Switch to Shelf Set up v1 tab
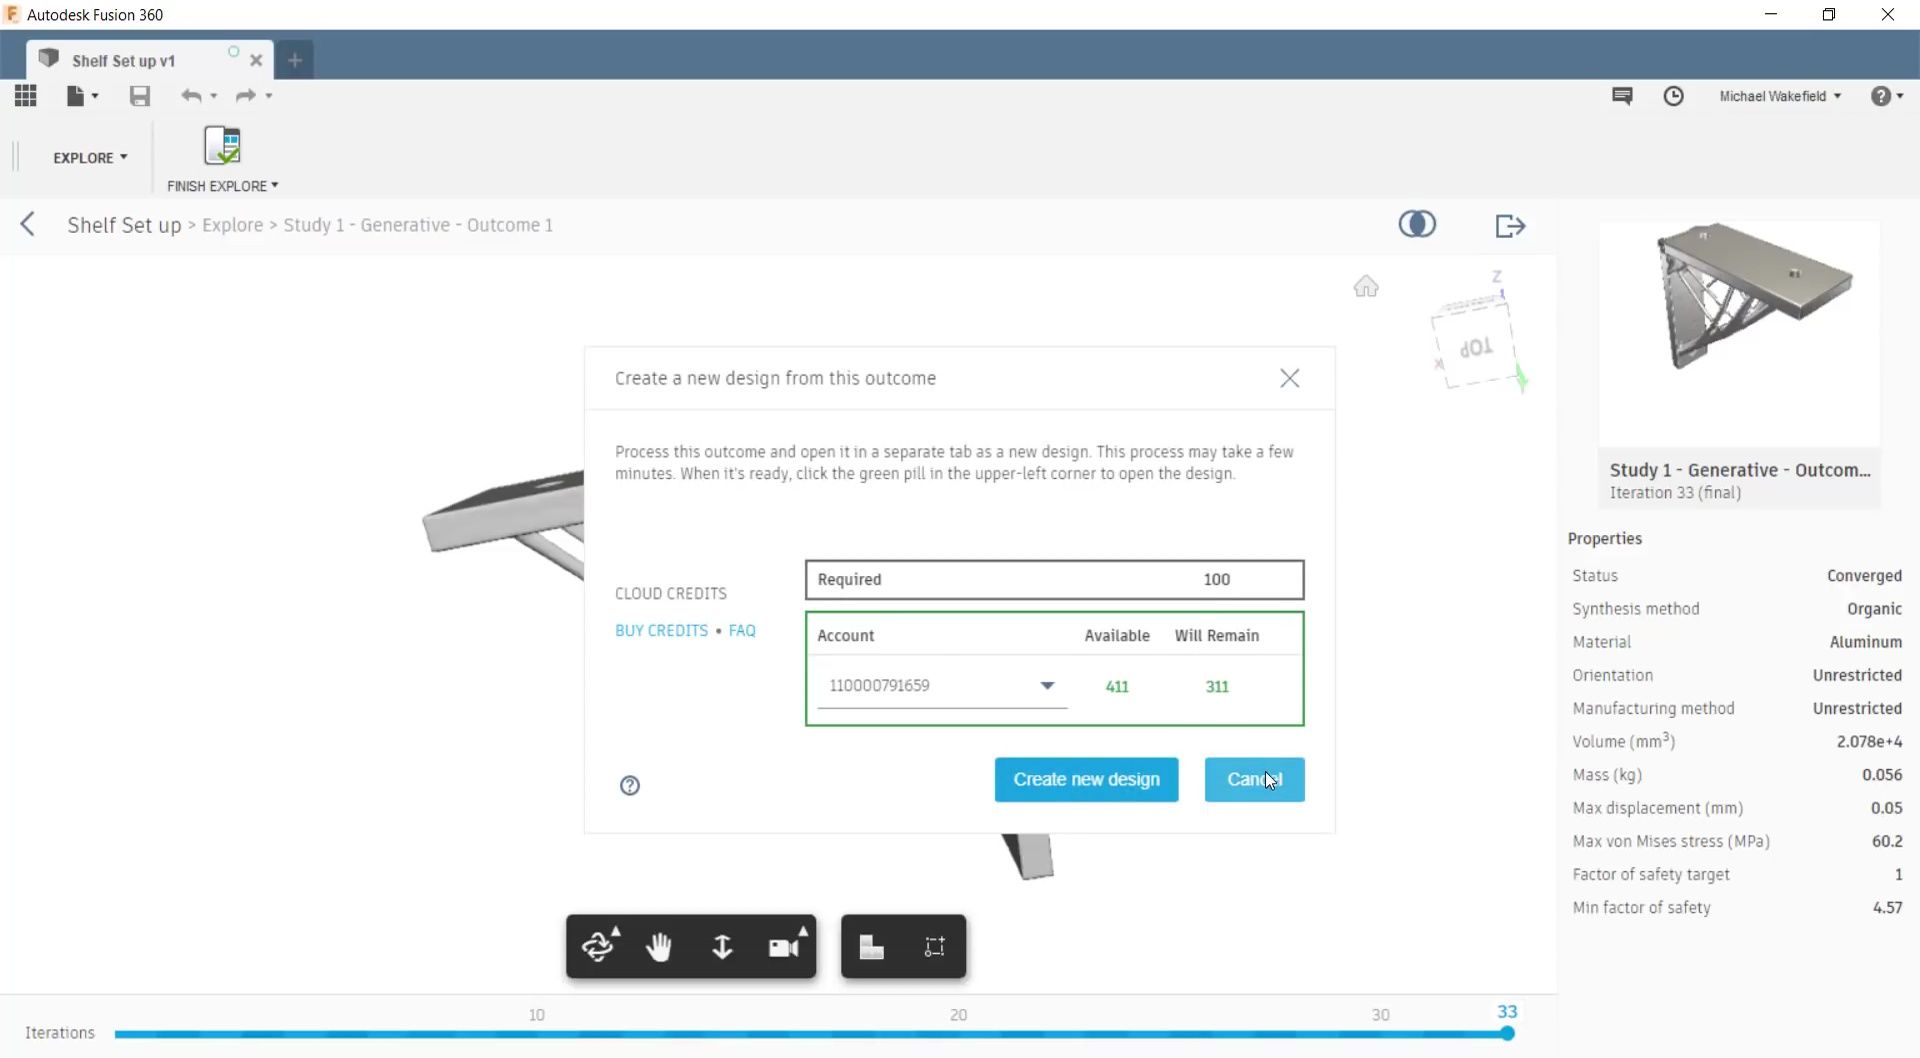The width and height of the screenshot is (1920, 1058). pyautogui.click(x=123, y=61)
